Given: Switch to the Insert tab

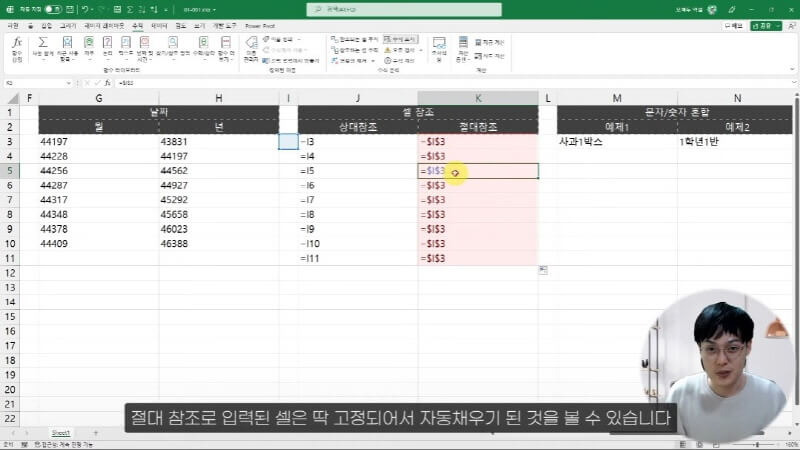Looking at the screenshot, I should click(46, 26).
